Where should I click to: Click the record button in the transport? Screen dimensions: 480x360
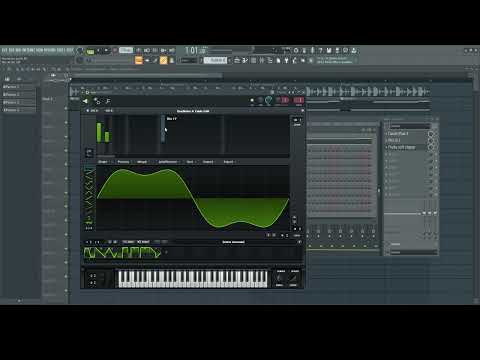(115, 51)
